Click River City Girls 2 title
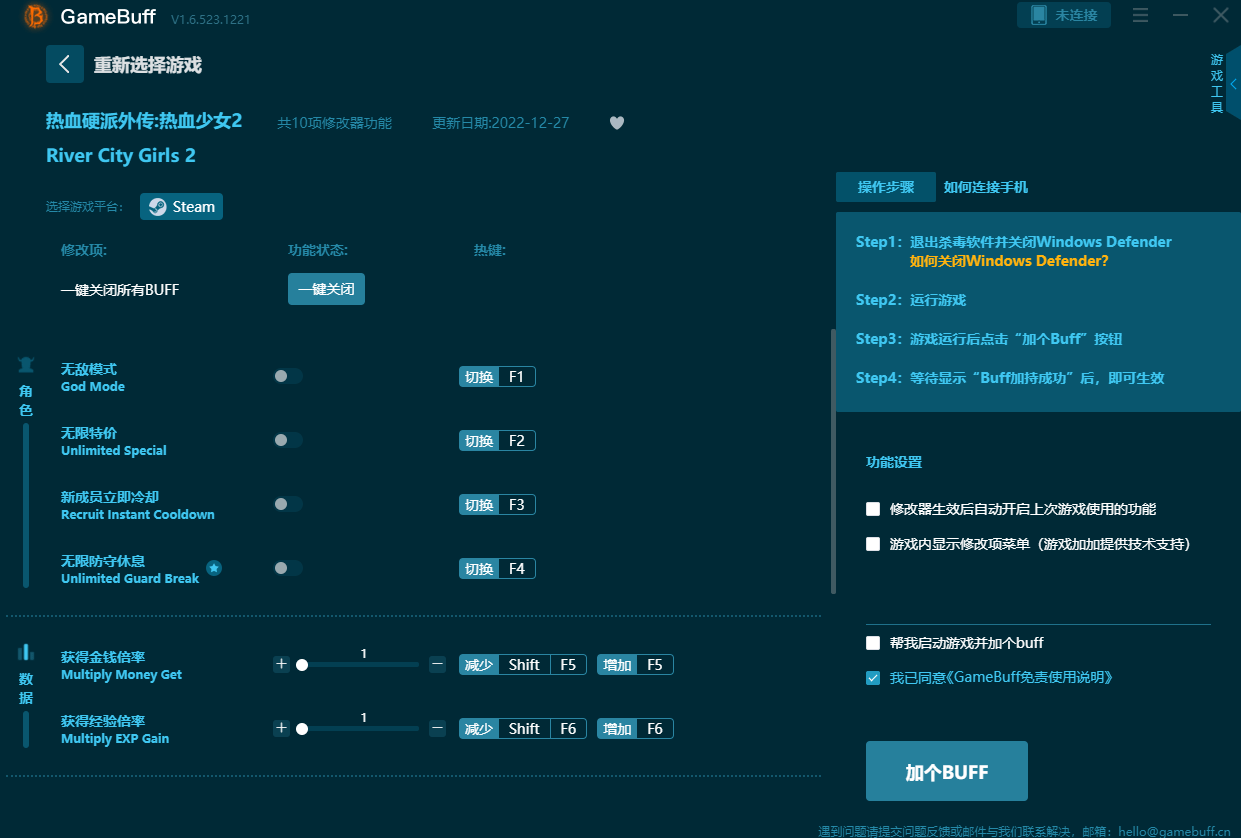Image resolution: width=1241 pixels, height=838 pixels. (121, 155)
